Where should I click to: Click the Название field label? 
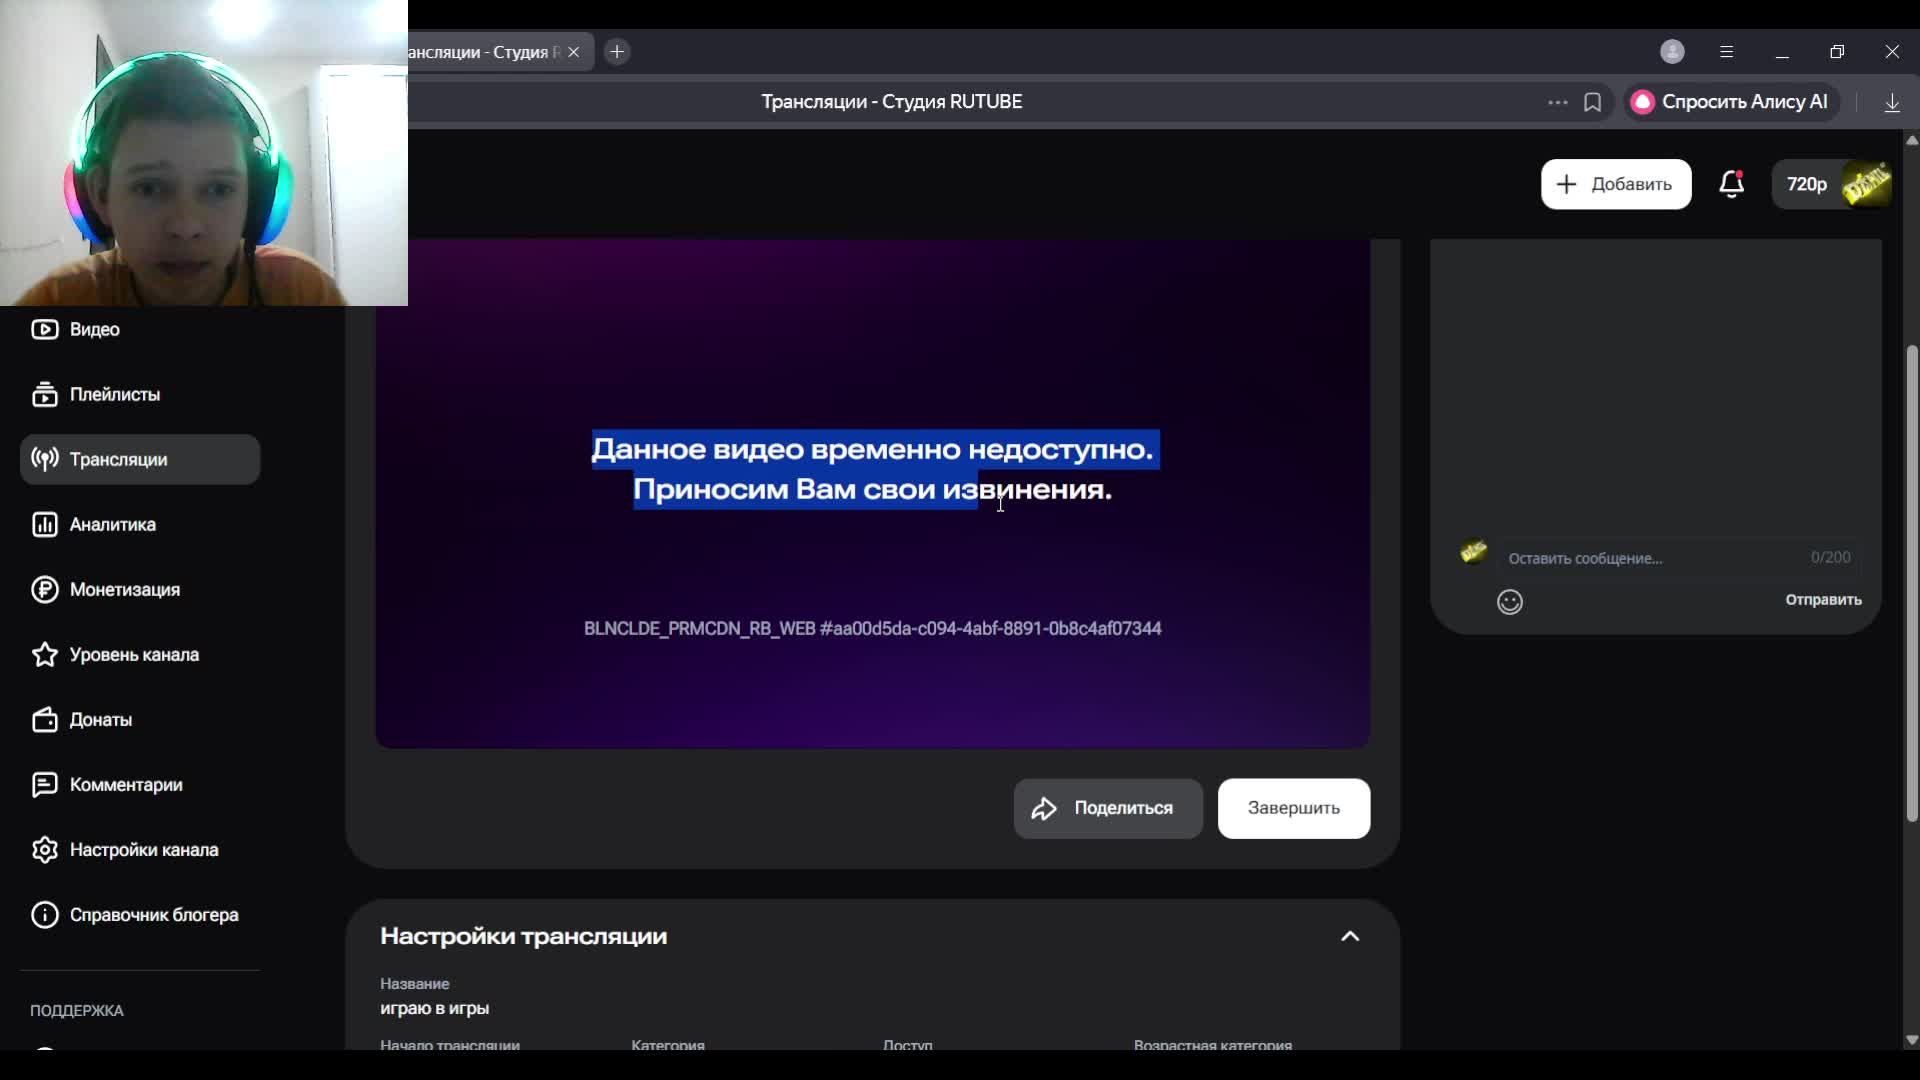(414, 984)
